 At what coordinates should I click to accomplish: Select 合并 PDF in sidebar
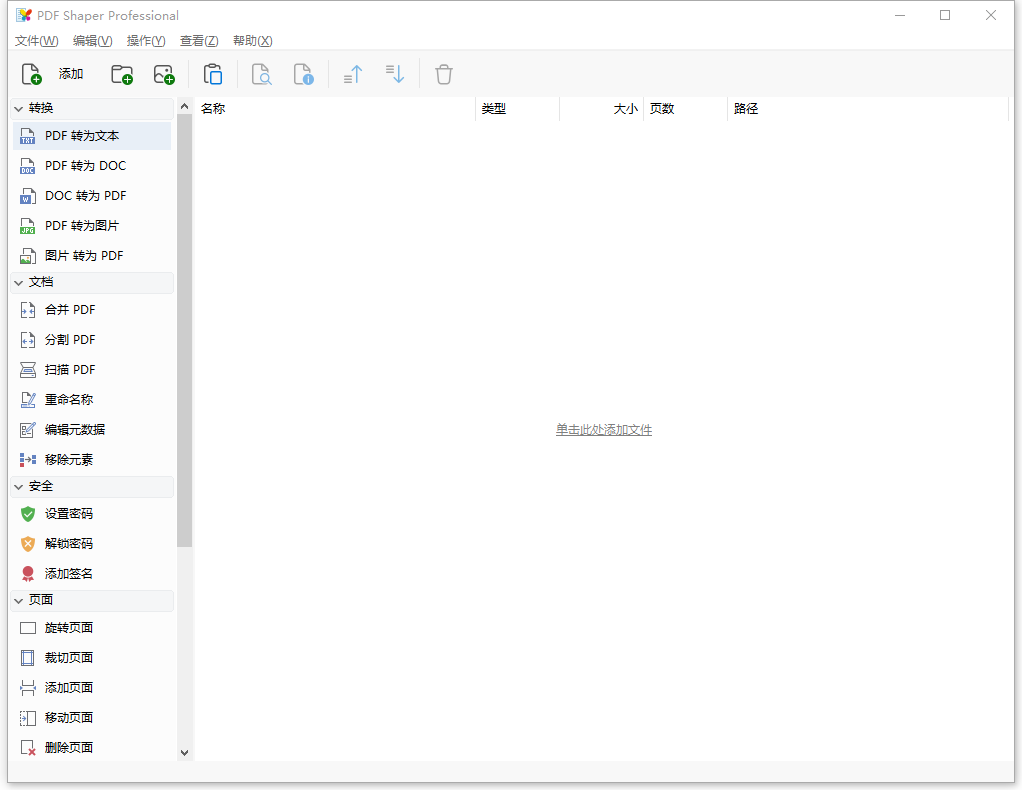click(x=70, y=310)
